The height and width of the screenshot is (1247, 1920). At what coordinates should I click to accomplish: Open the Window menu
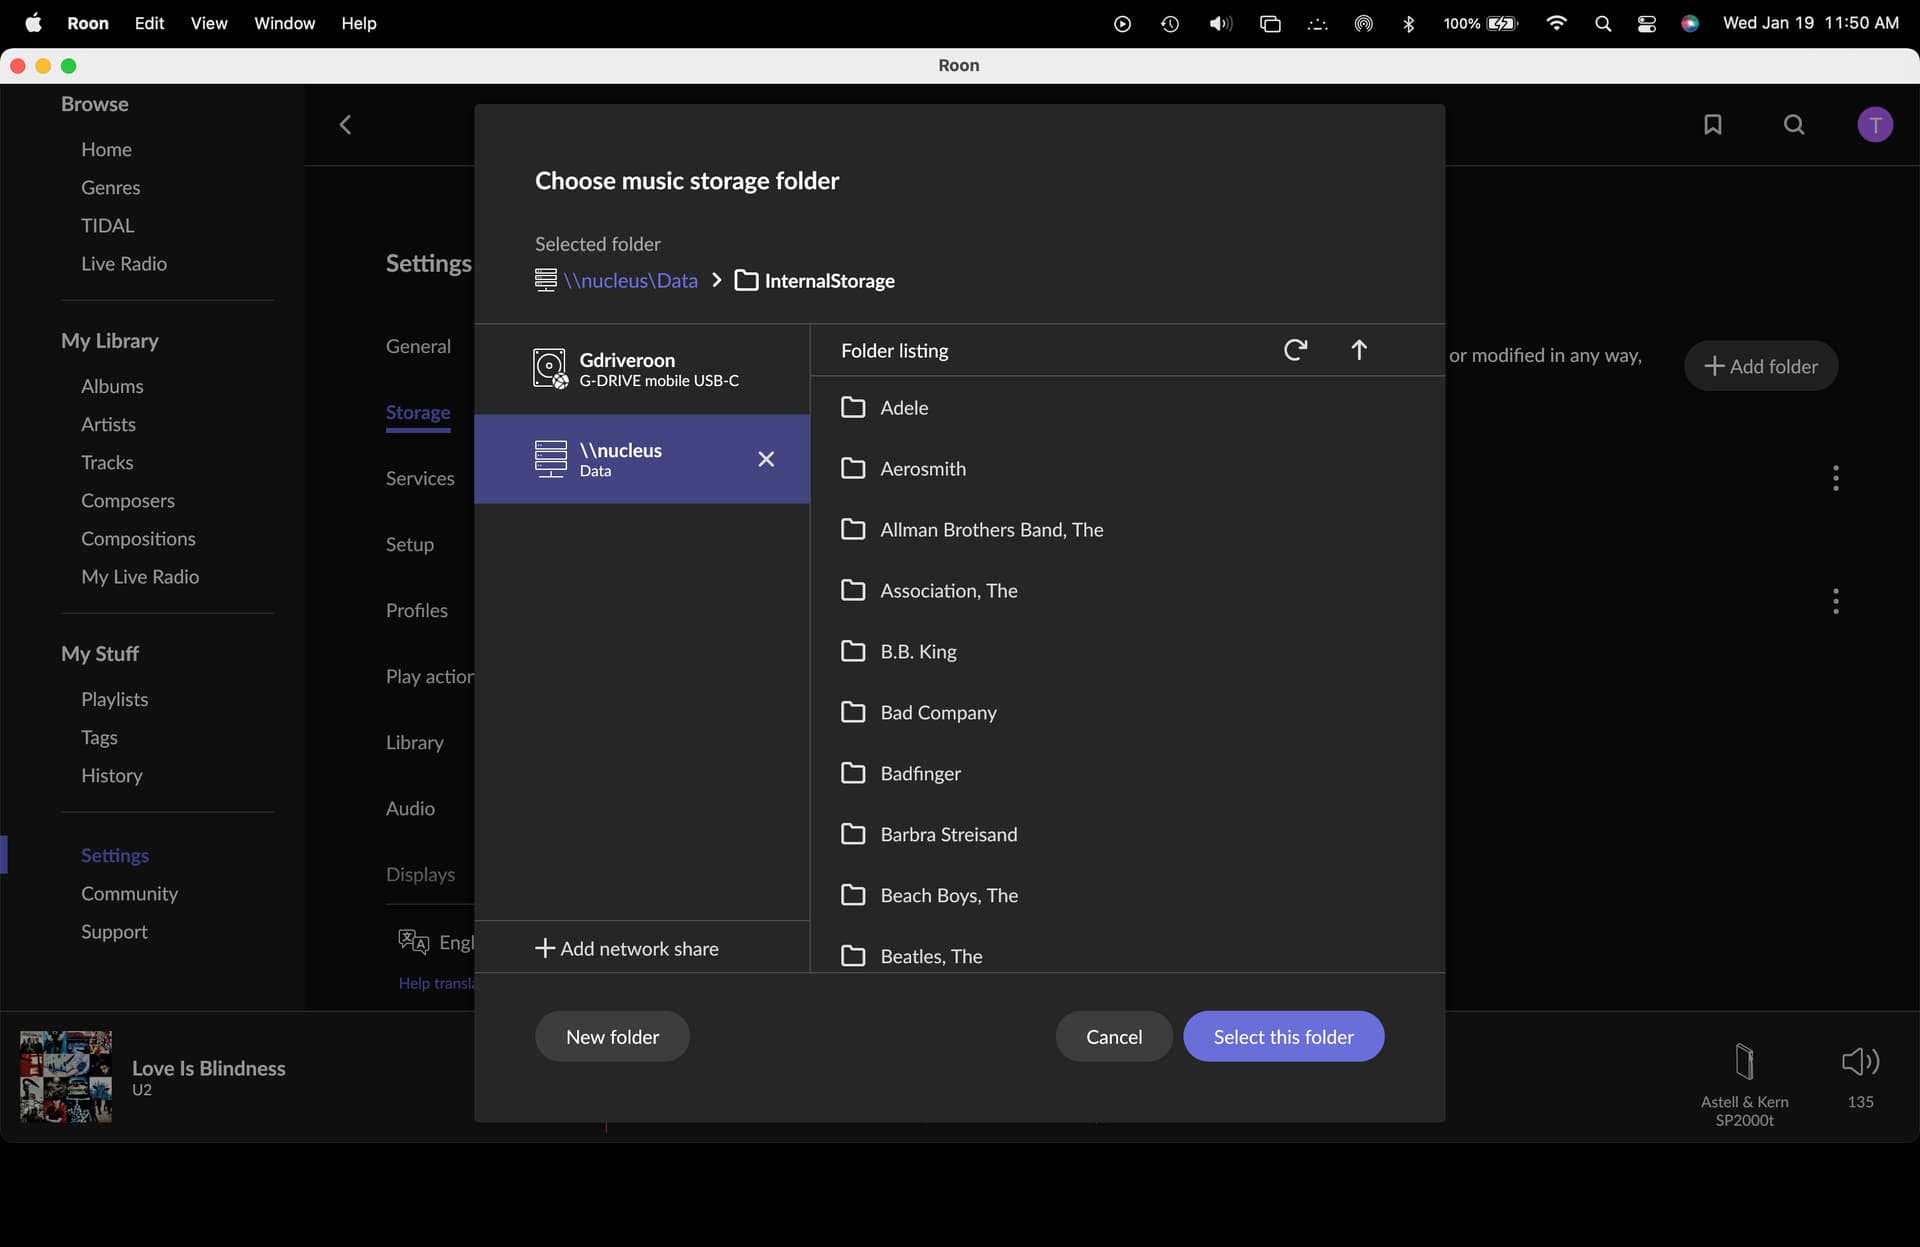point(284,23)
